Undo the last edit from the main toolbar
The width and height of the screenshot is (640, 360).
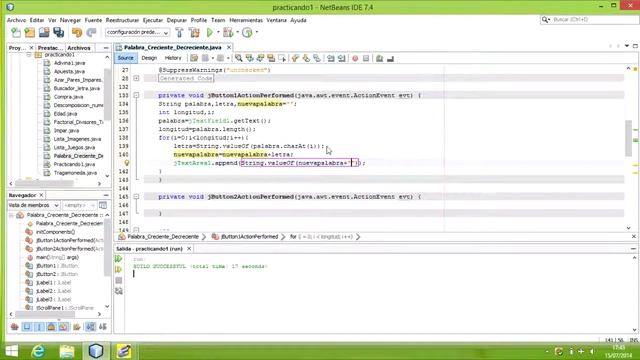(77, 32)
